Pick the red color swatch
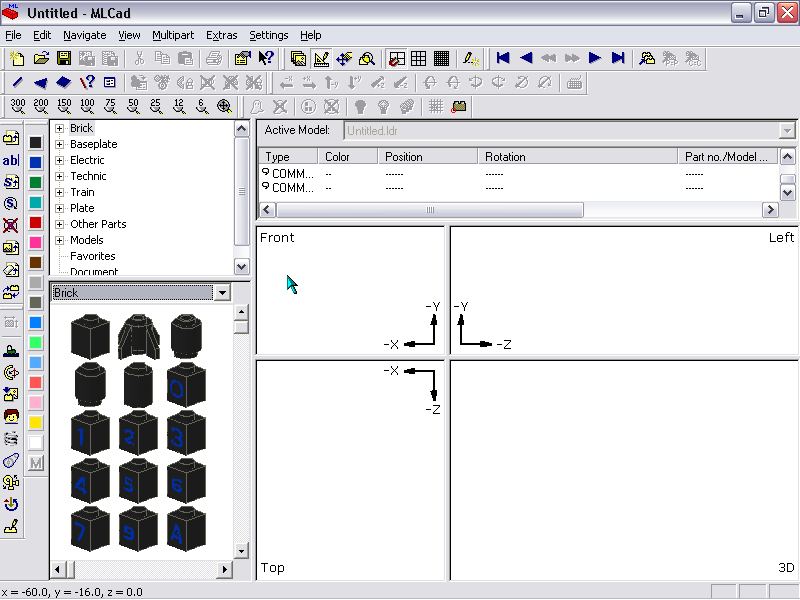The height and width of the screenshot is (600, 800). tap(35, 222)
